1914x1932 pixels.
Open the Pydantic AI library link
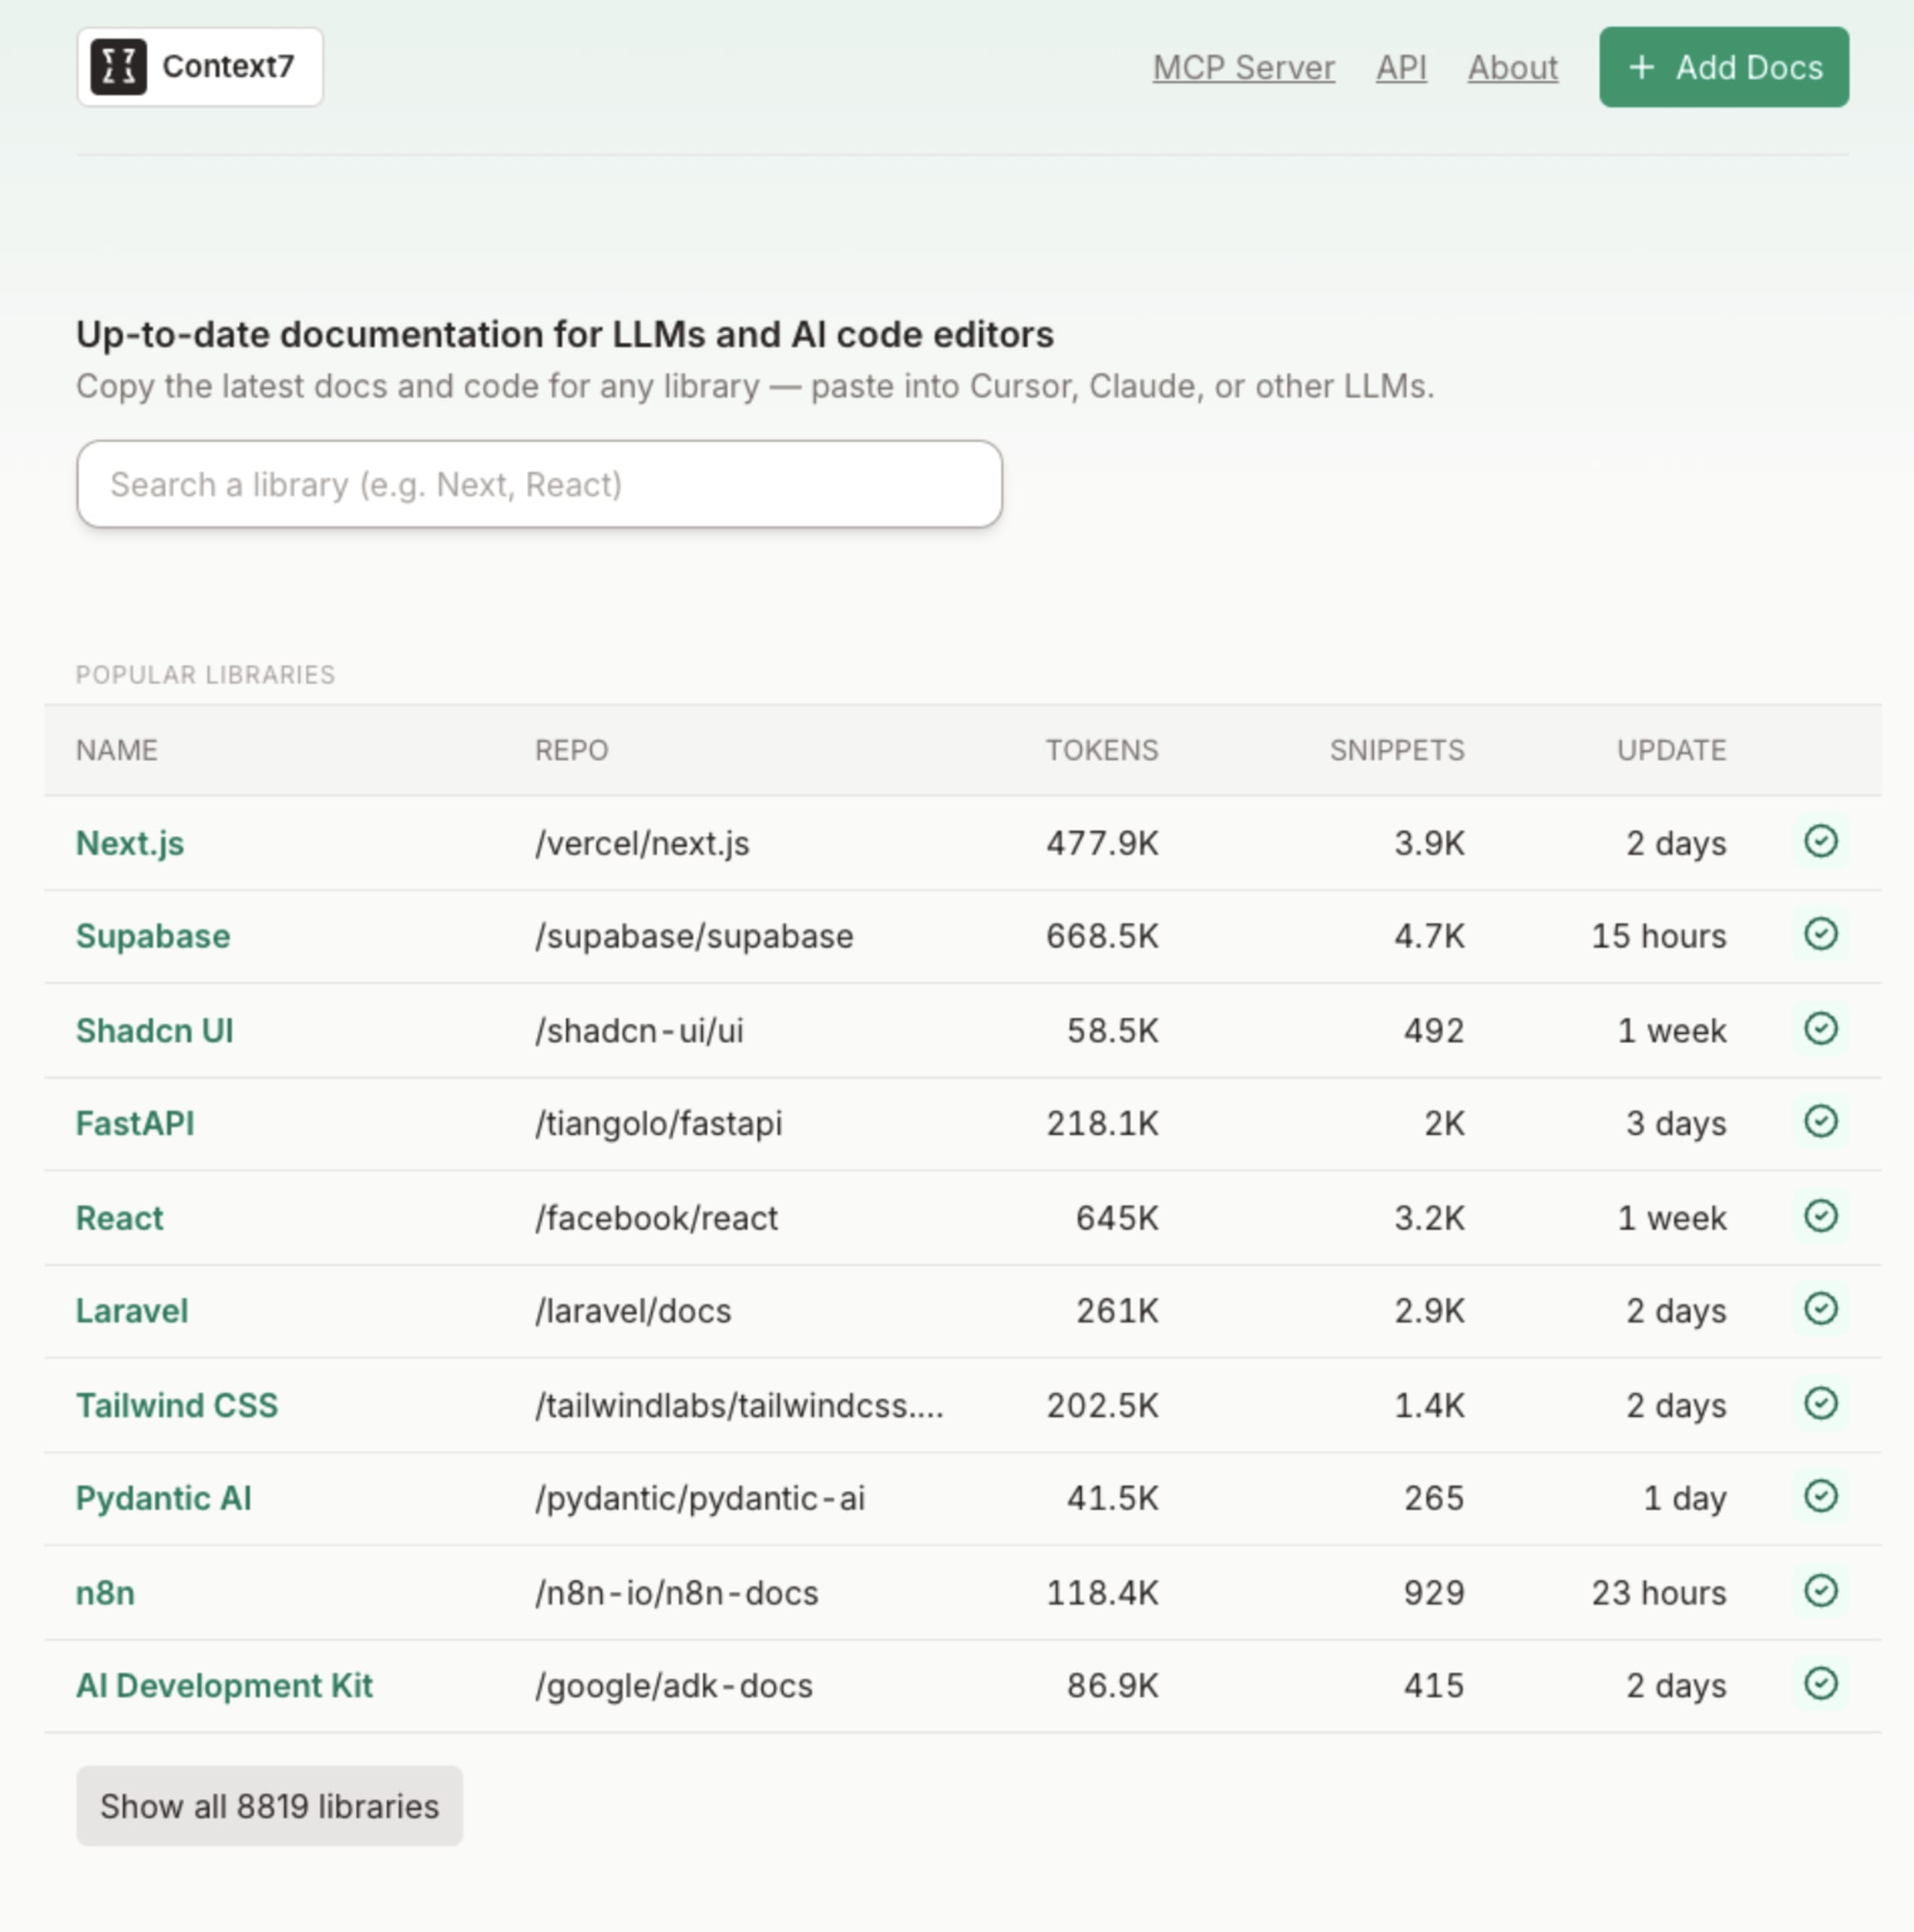click(164, 1498)
